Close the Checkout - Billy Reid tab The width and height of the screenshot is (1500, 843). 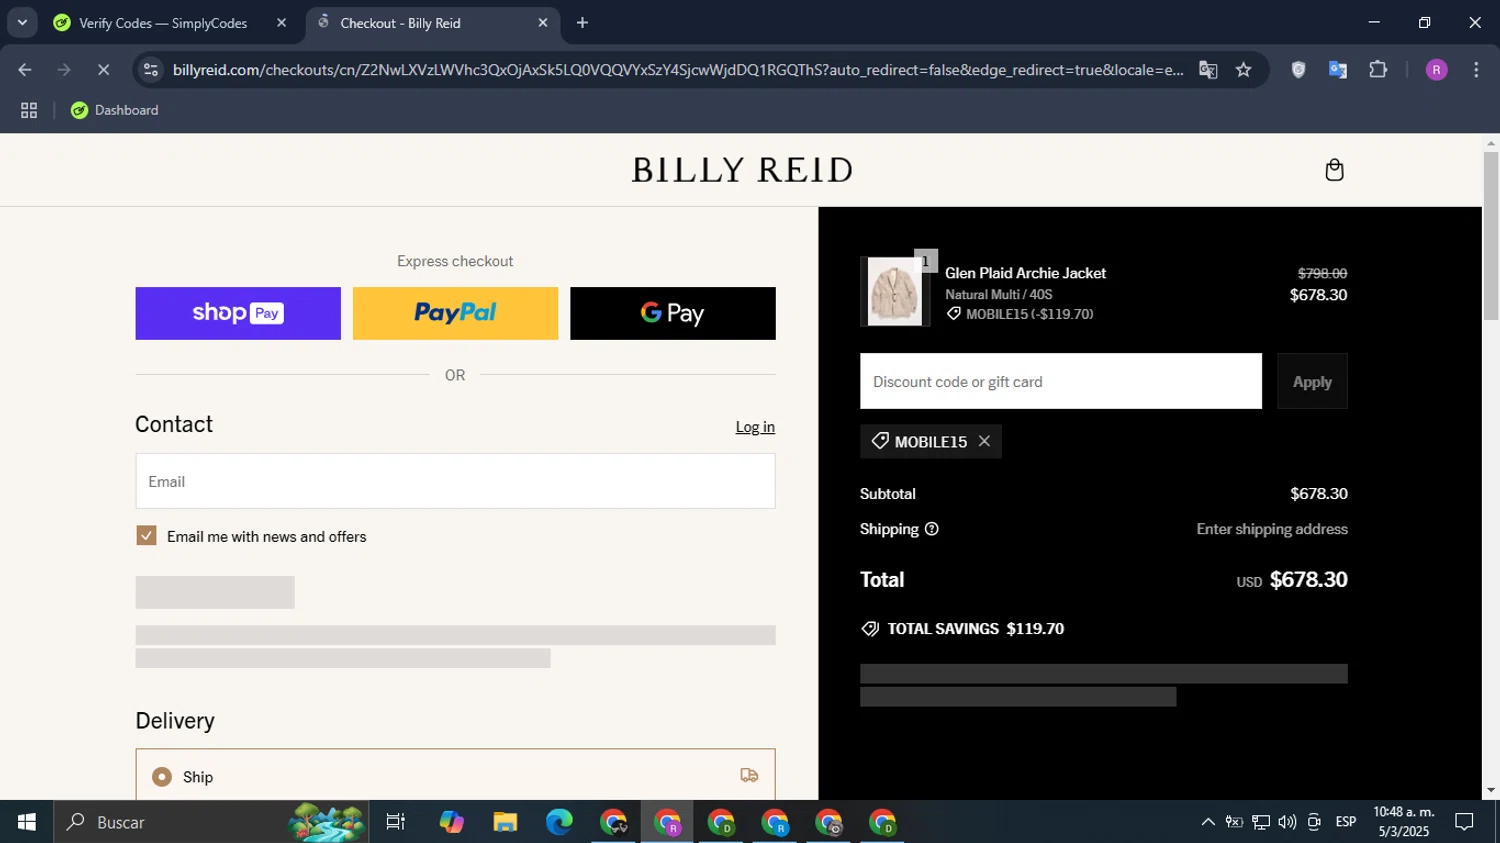pos(543,23)
